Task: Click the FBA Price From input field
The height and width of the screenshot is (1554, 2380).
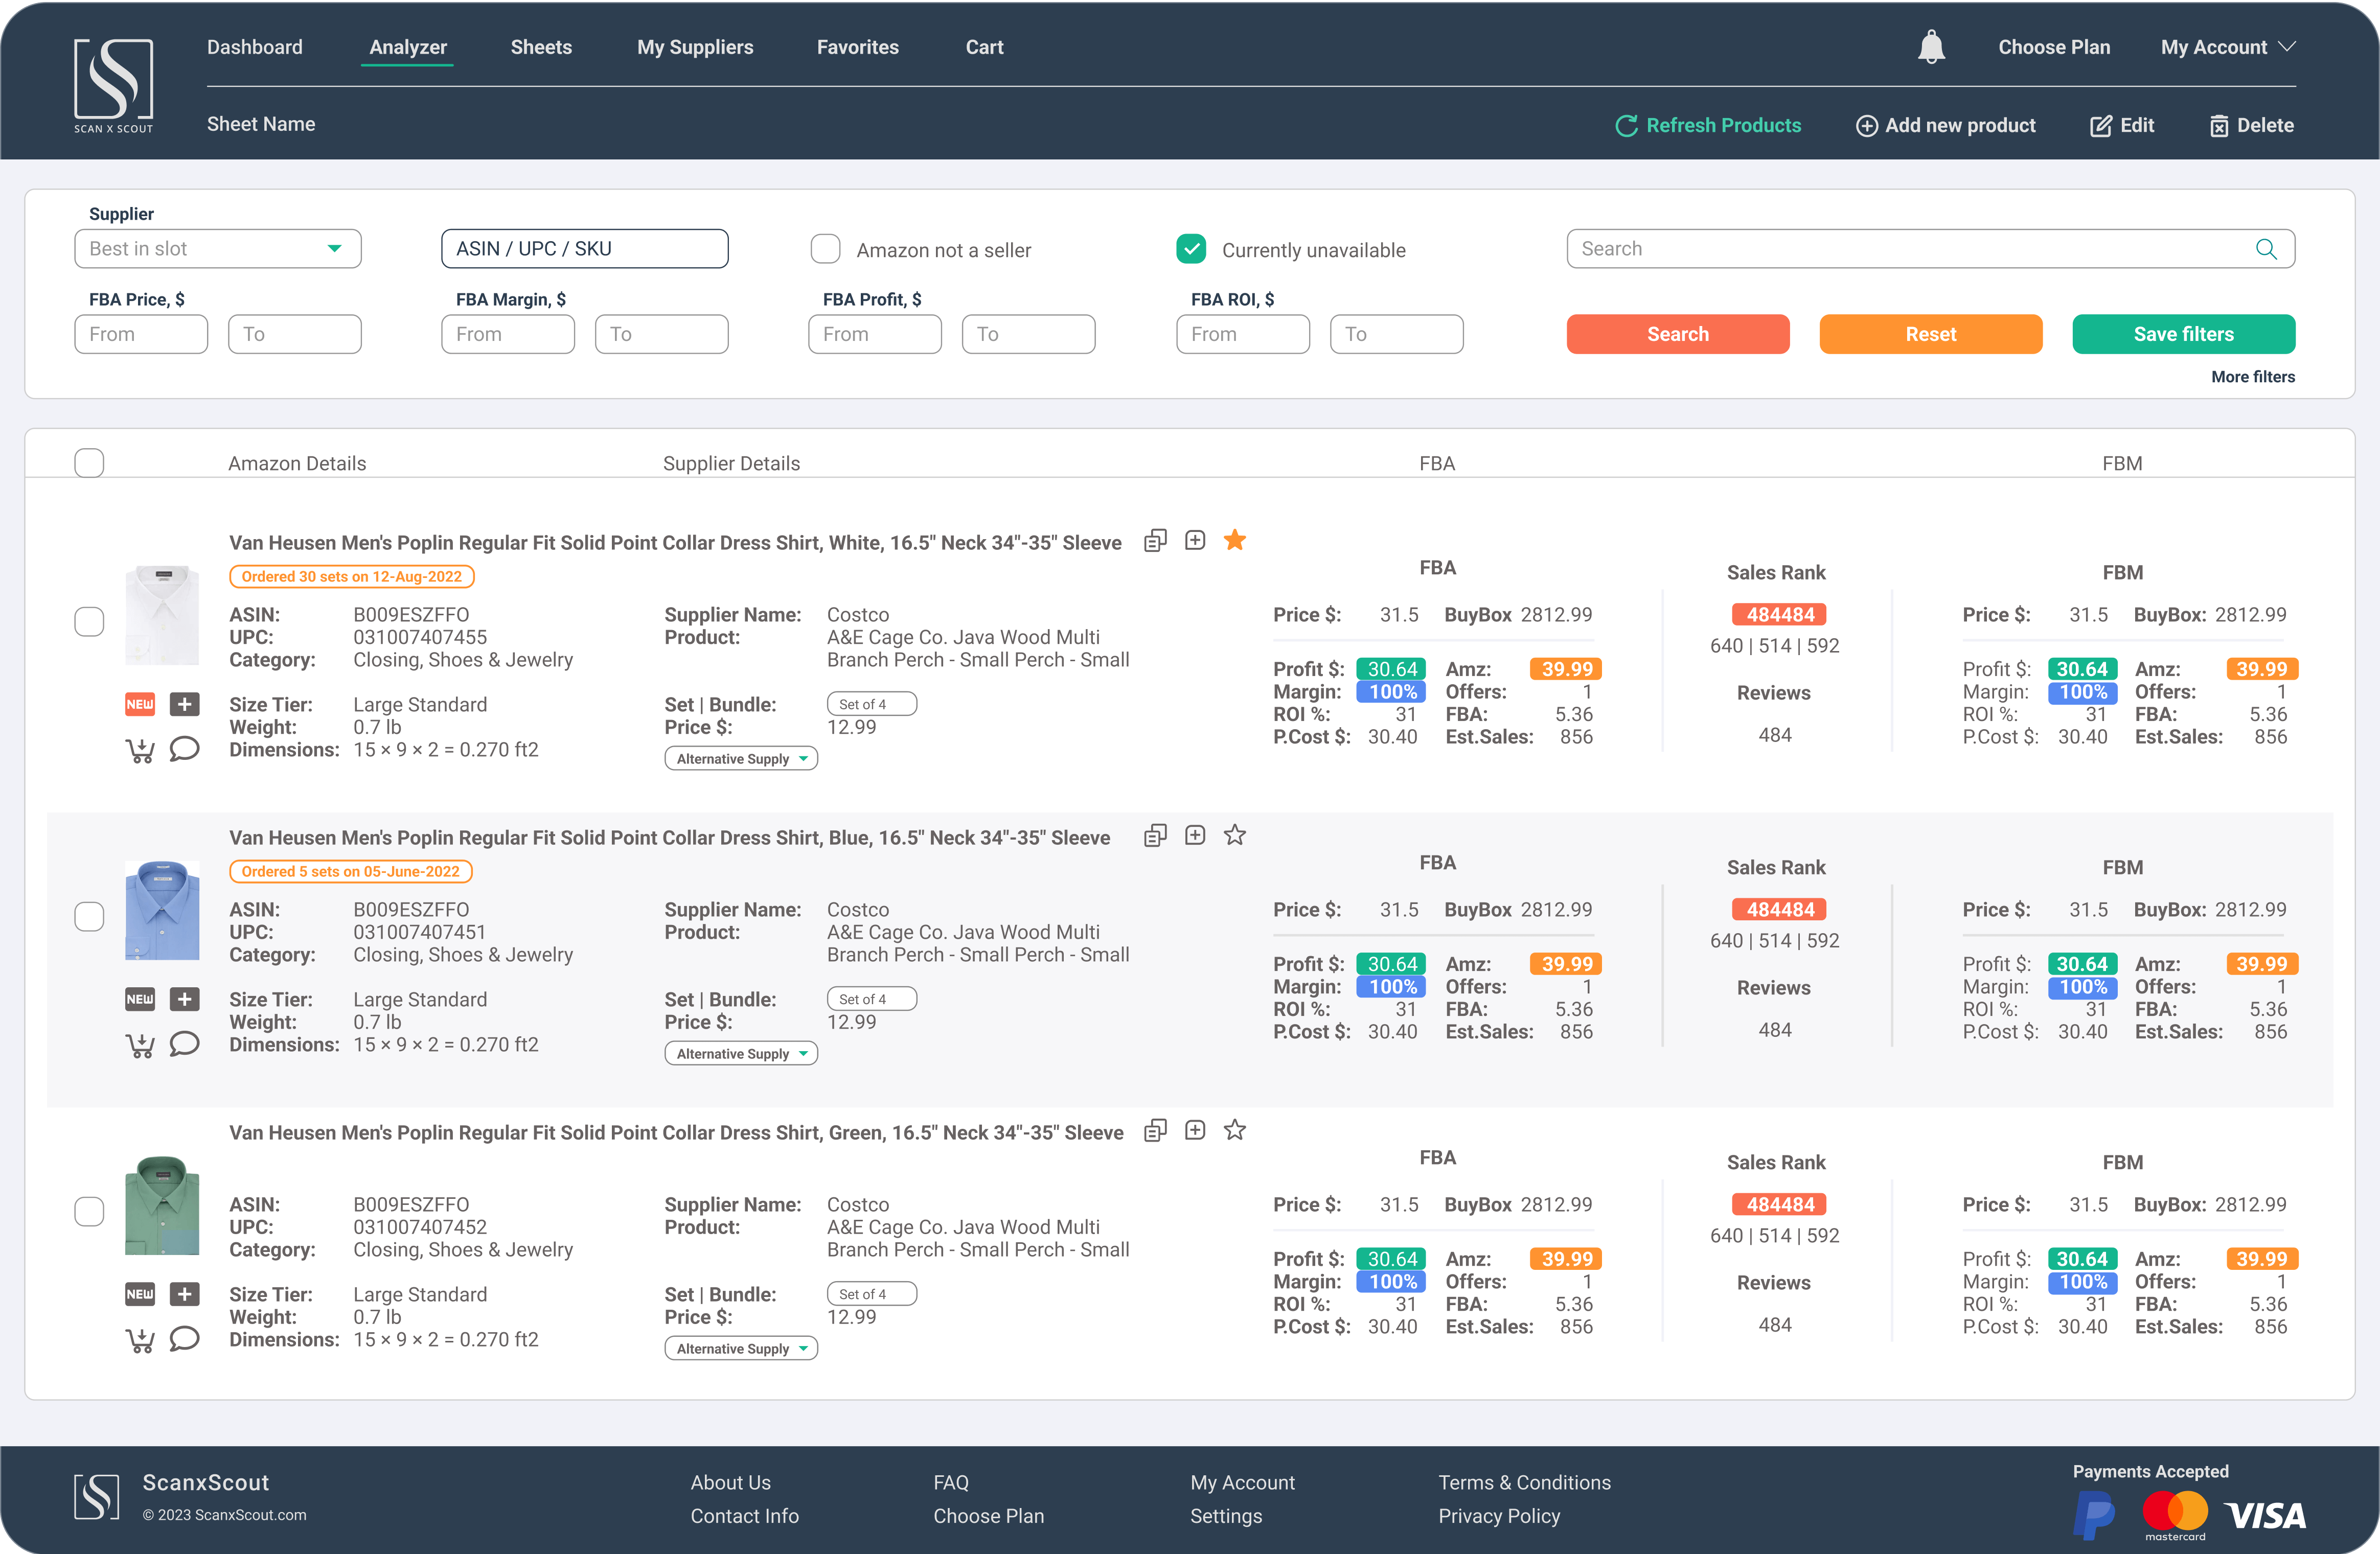Action: 141,334
